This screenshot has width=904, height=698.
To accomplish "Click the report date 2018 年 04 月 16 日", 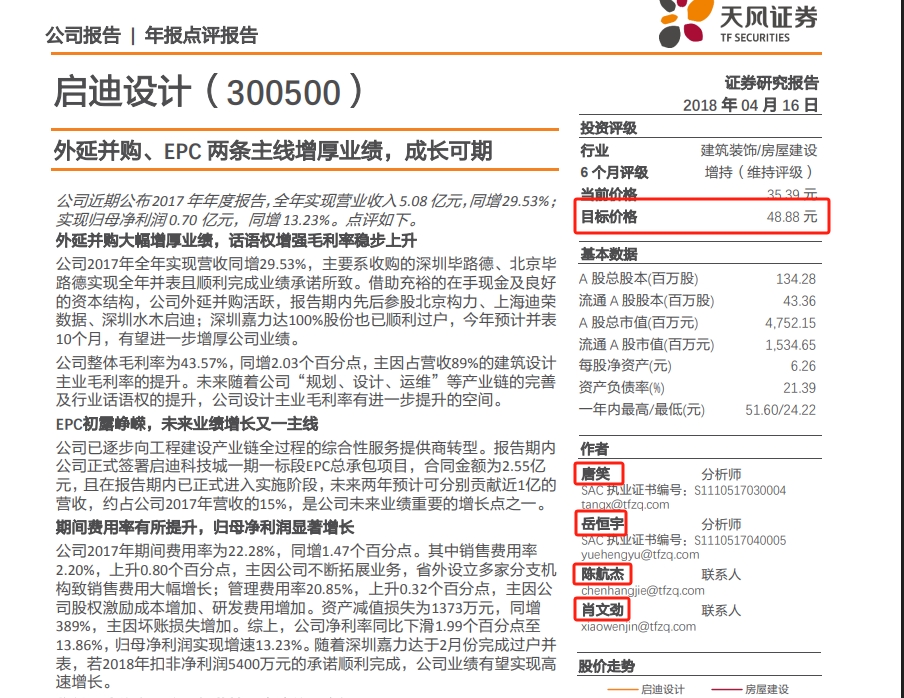I will [751, 105].
